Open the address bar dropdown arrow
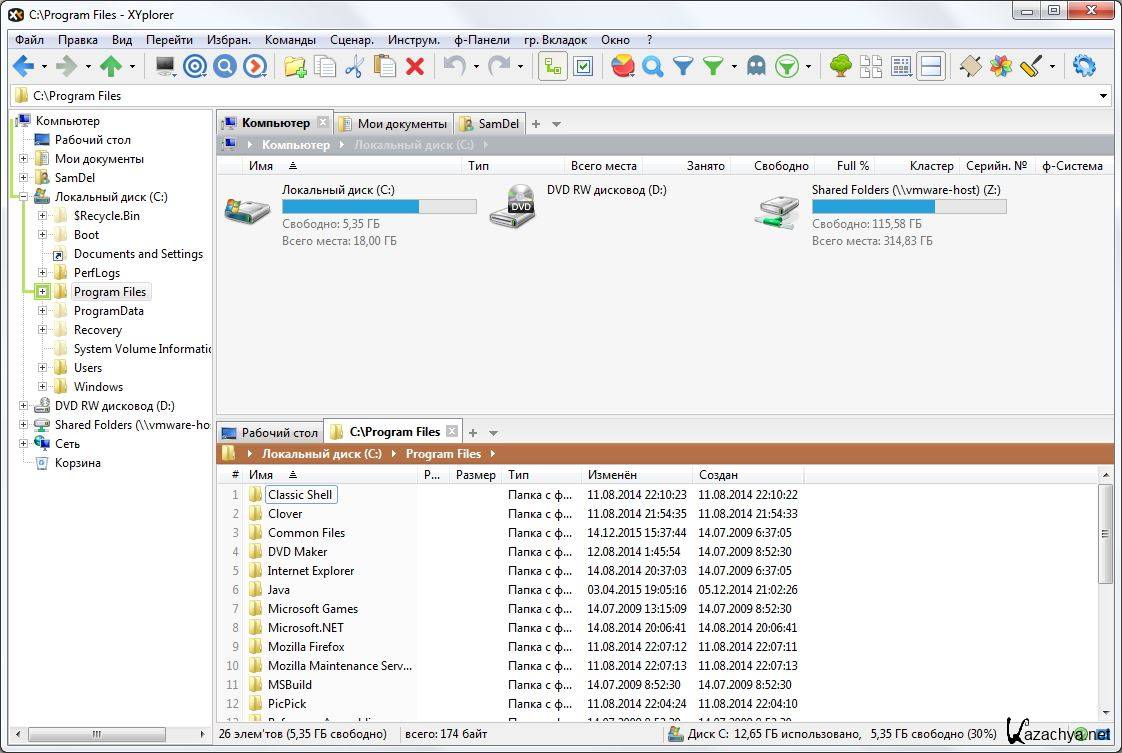The height and width of the screenshot is (753, 1122). (1103, 96)
